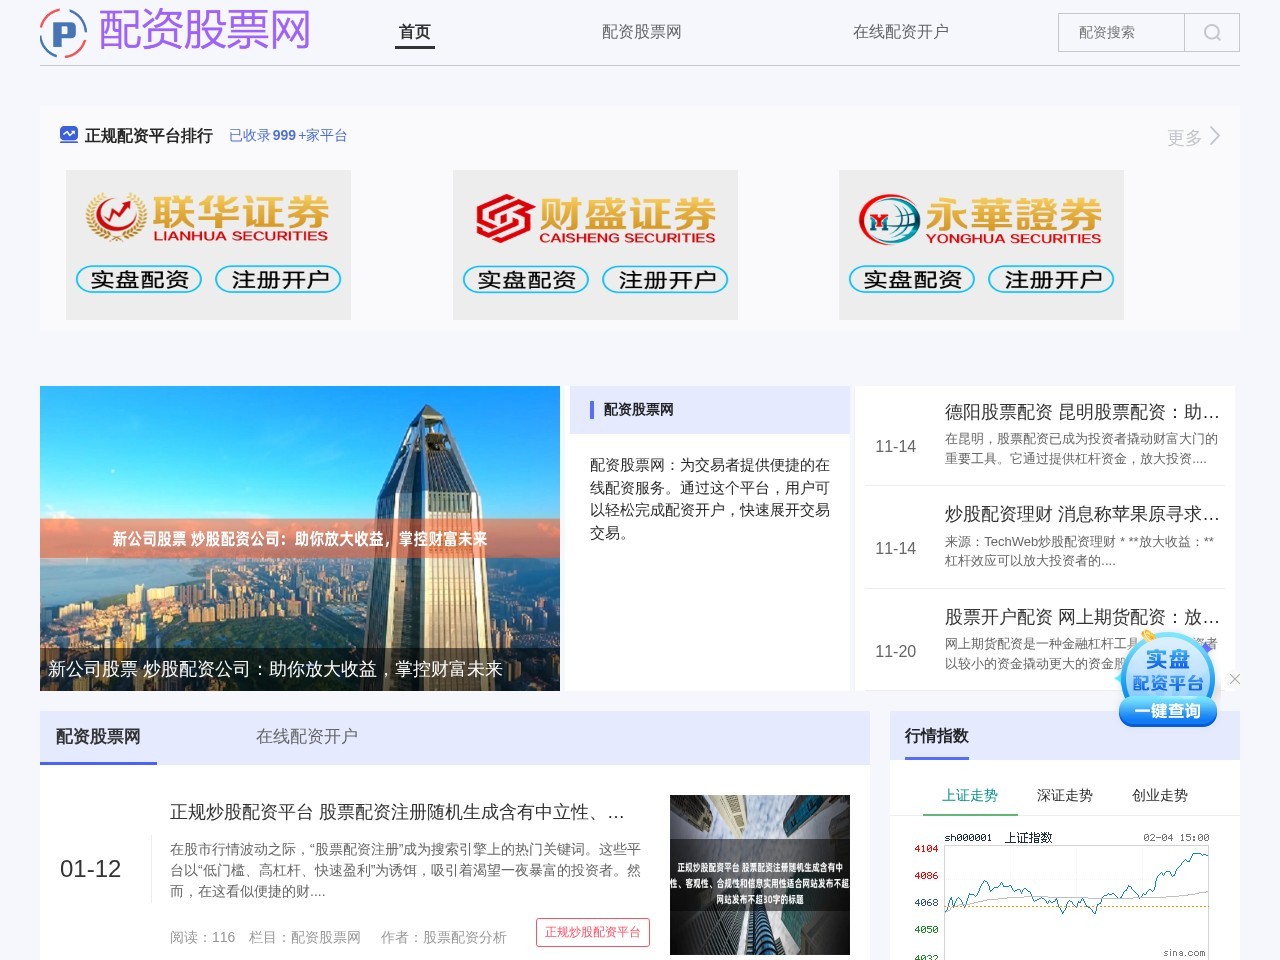This screenshot has height=960, width=1280.
Task: Click 行情指数 panel heading
Action: pyautogui.click(x=937, y=736)
